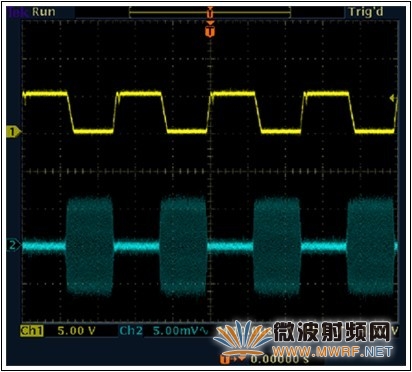Viewport: 412px width, 372px height.
Task: Toggle the Run acquisition status indicator
Action: (x=44, y=12)
